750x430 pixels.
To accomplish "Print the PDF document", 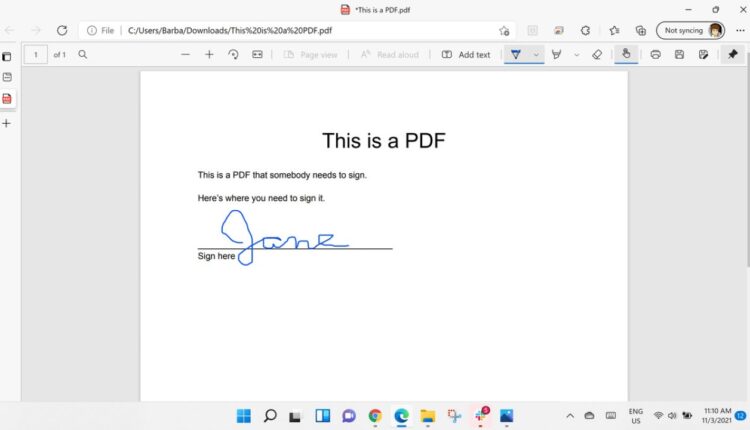I will point(655,55).
